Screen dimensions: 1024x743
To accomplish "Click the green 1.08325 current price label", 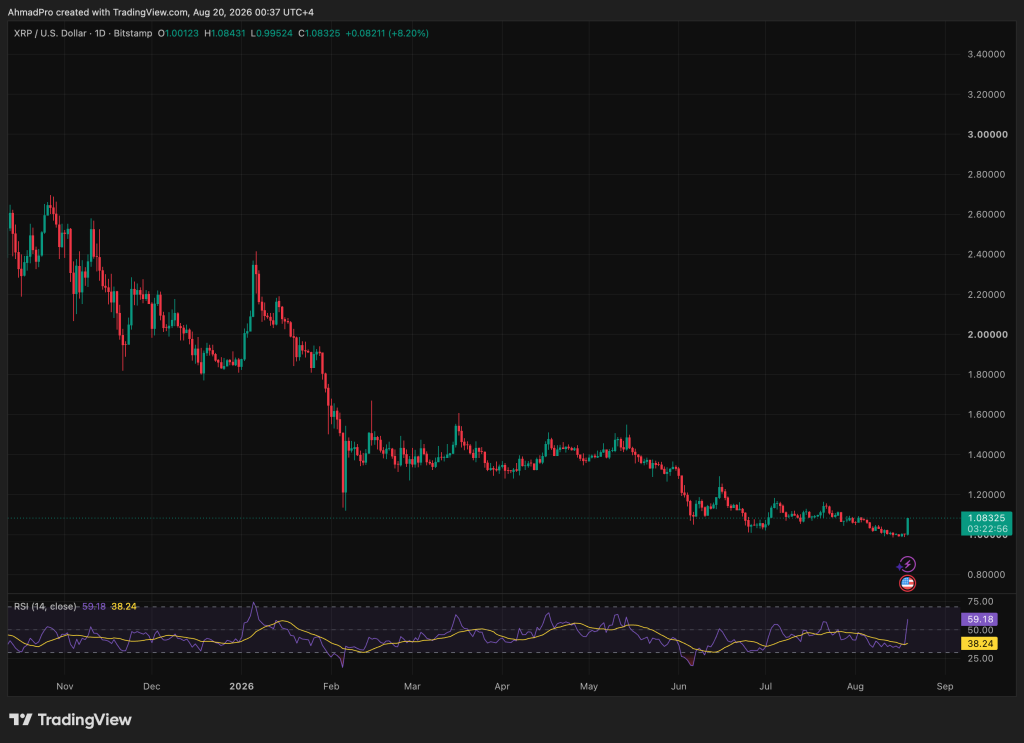I will pyautogui.click(x=986, y=518).
